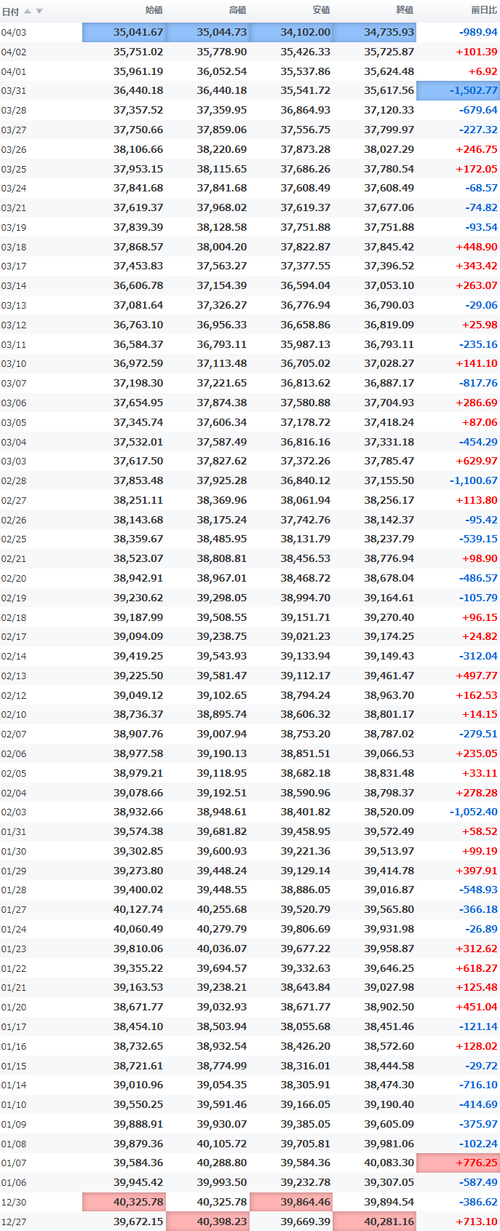Select the 02/27 opening value 38,251.11

click(x=138, y=500)
